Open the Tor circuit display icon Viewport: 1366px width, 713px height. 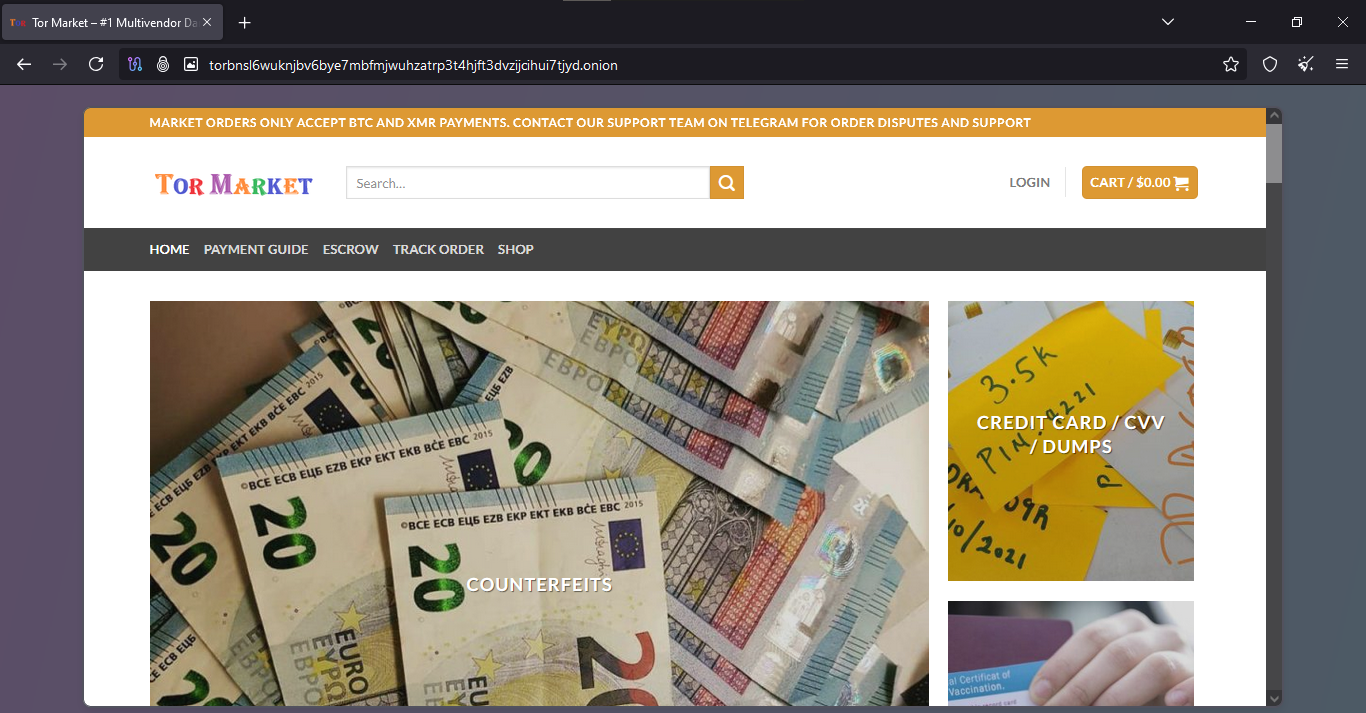pos(136,64)
